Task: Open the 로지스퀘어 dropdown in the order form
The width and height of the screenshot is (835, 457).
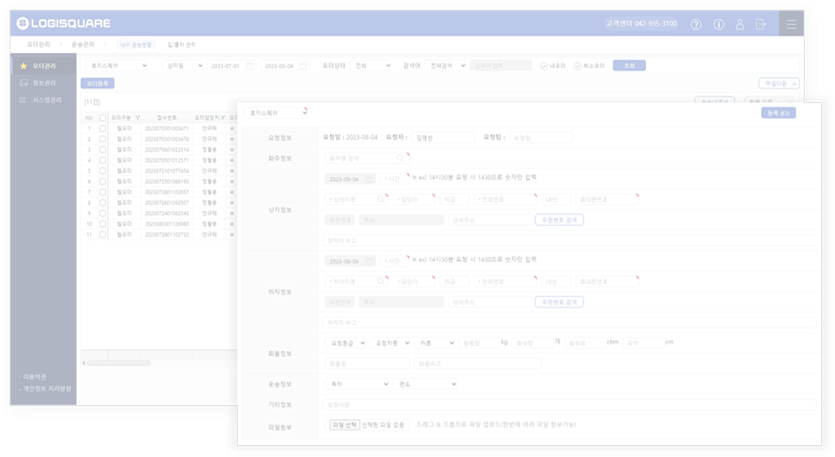Action: tap(276, 113)
